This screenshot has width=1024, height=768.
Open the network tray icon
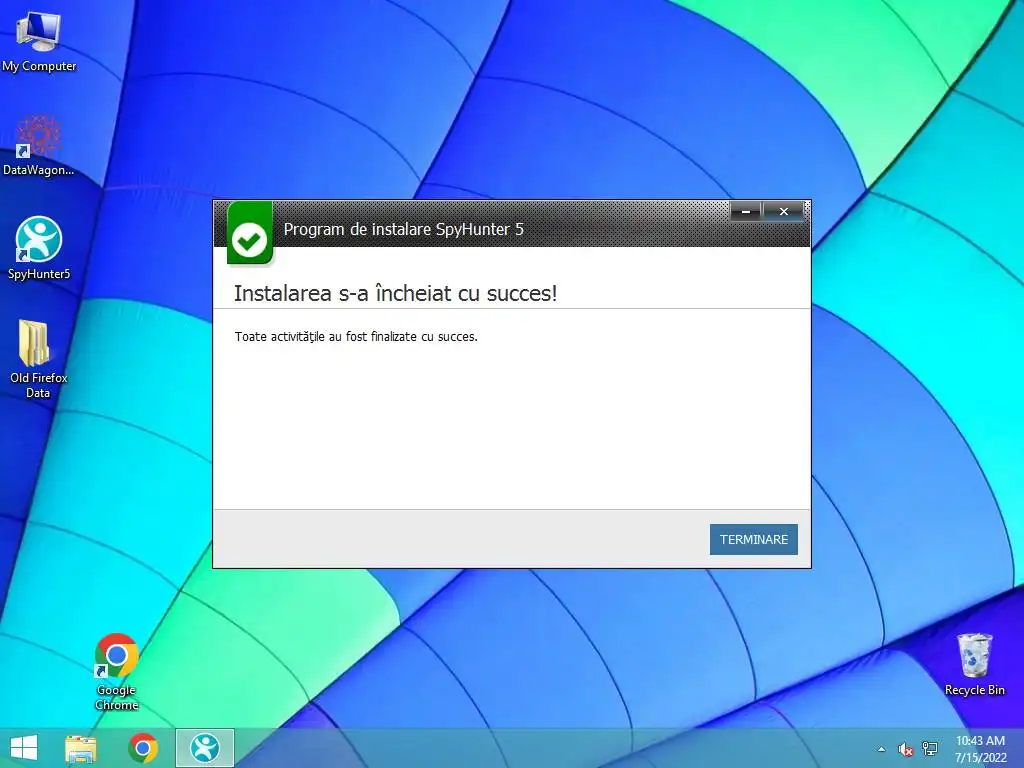click(x=930, y=749)
